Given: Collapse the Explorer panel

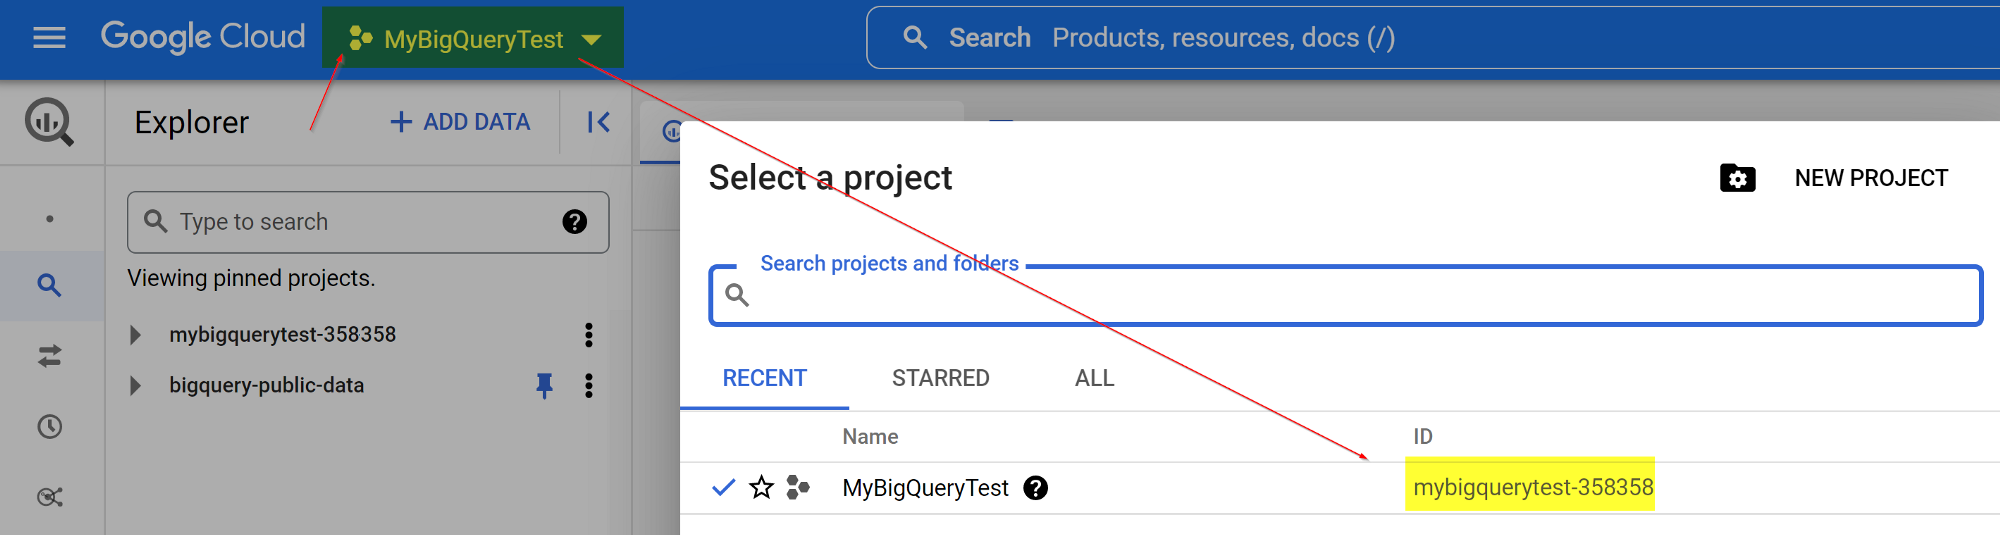Looking at the screenshot, I should click(598, 122).
